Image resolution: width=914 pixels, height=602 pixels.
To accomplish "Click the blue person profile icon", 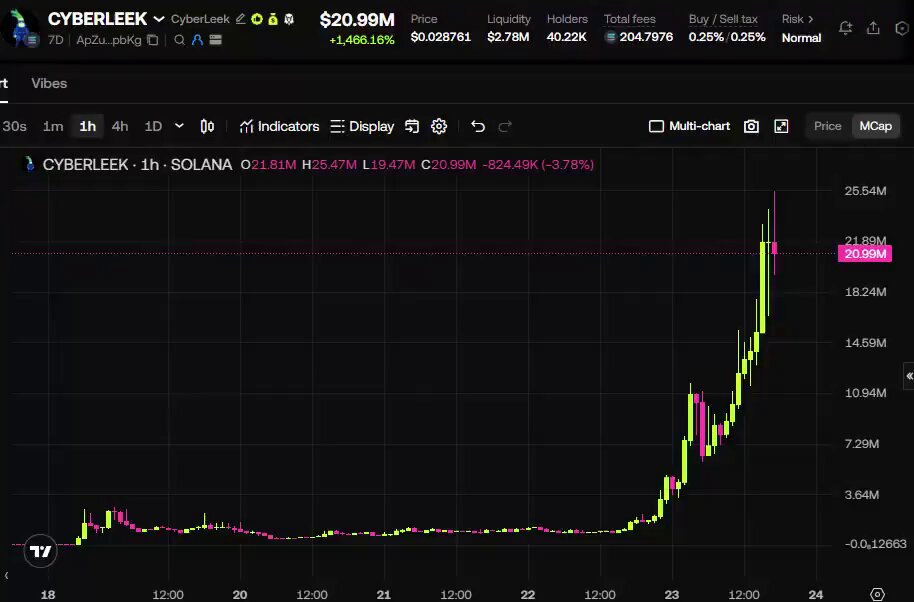I will 197,40.
